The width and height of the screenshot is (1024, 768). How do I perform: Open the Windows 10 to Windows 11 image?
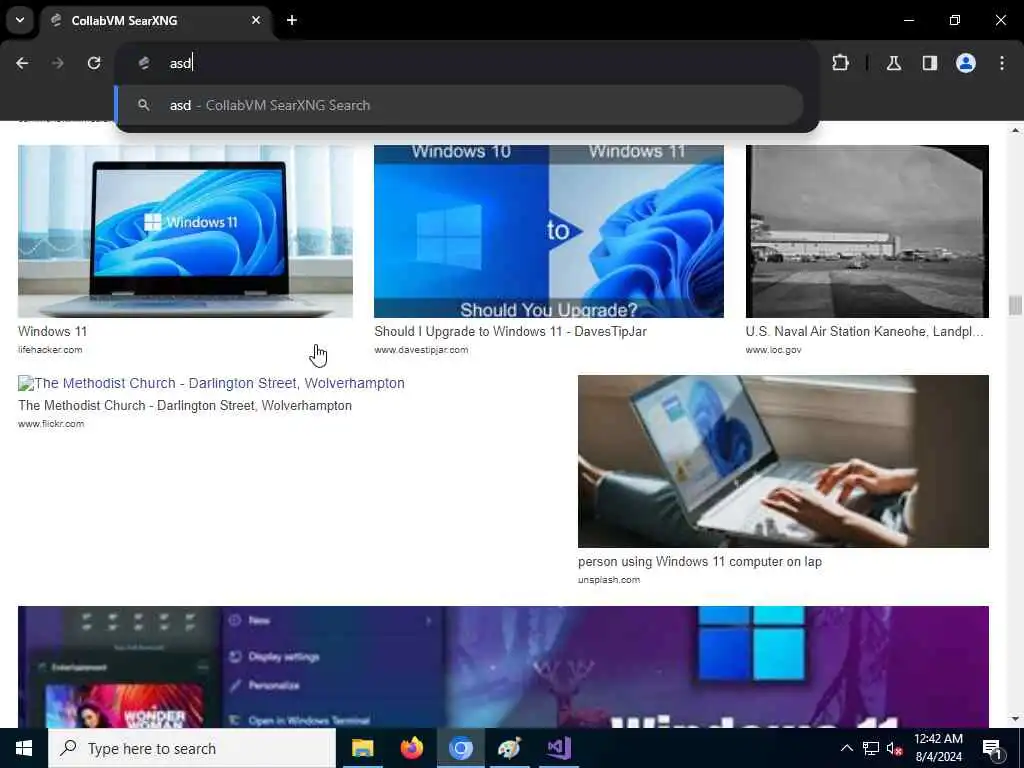point(549,231)
